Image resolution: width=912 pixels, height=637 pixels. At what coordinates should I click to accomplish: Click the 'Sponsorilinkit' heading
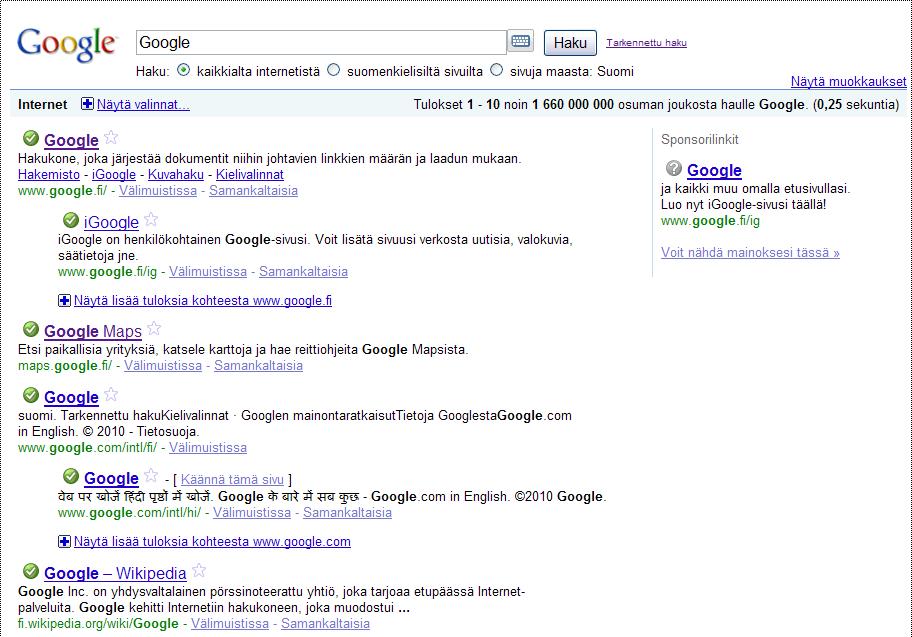(x=700, y=140)
